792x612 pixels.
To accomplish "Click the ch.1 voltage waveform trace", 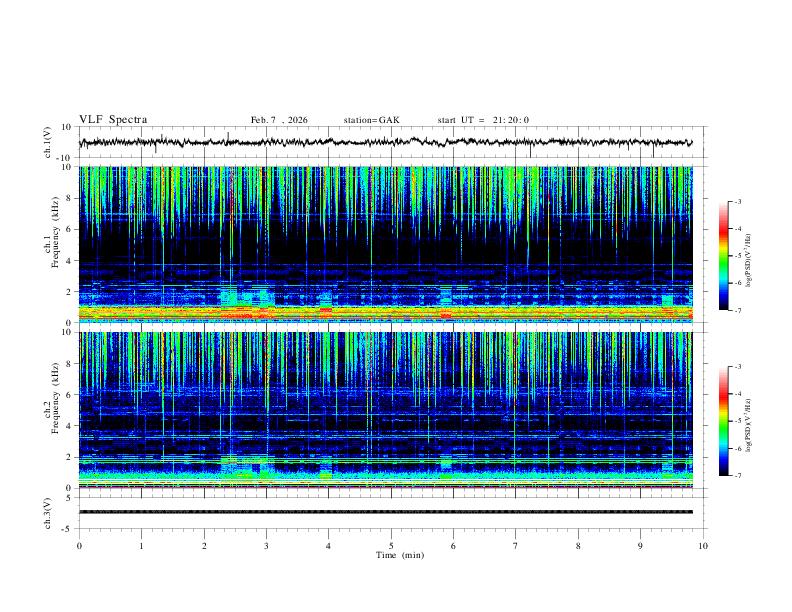I will (385, 142).
